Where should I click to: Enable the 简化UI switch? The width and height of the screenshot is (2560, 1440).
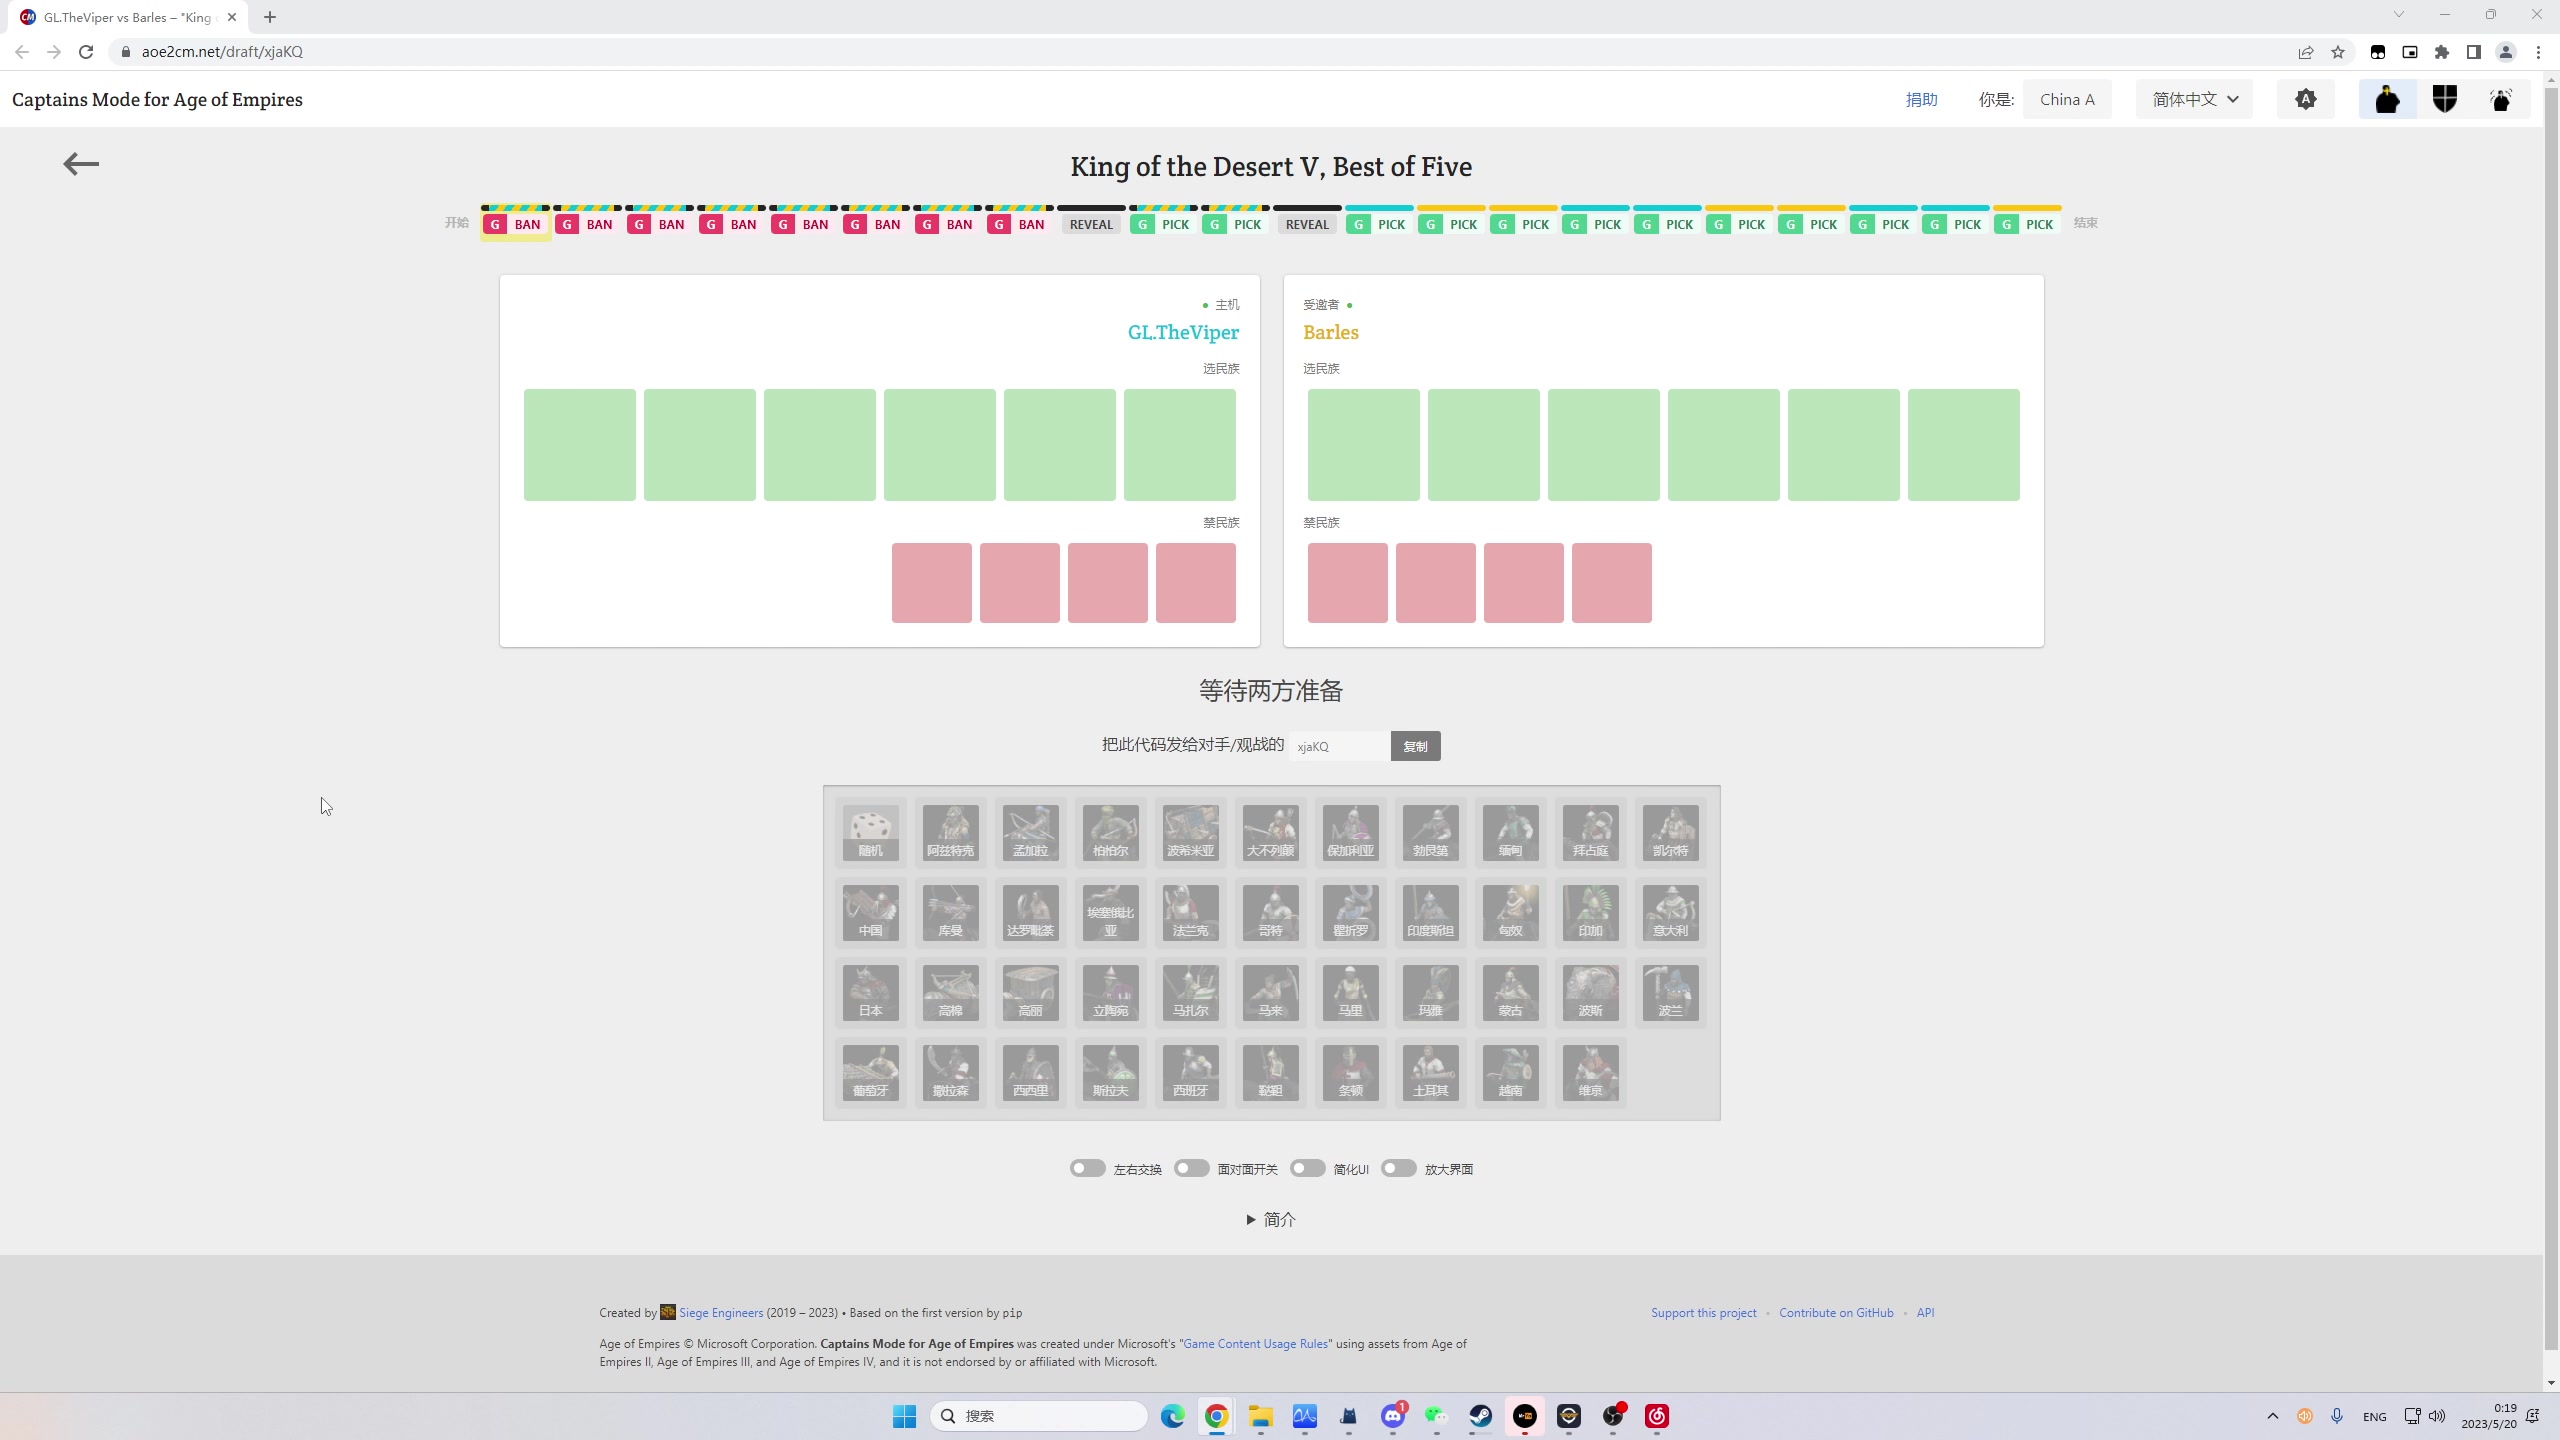pyautogui.click(x=1307, y=1168)
